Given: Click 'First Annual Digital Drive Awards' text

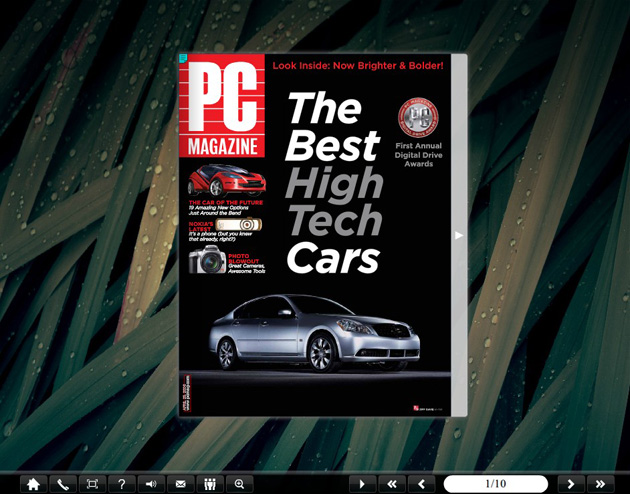Looking at the screenshot, I should [418, 155].
